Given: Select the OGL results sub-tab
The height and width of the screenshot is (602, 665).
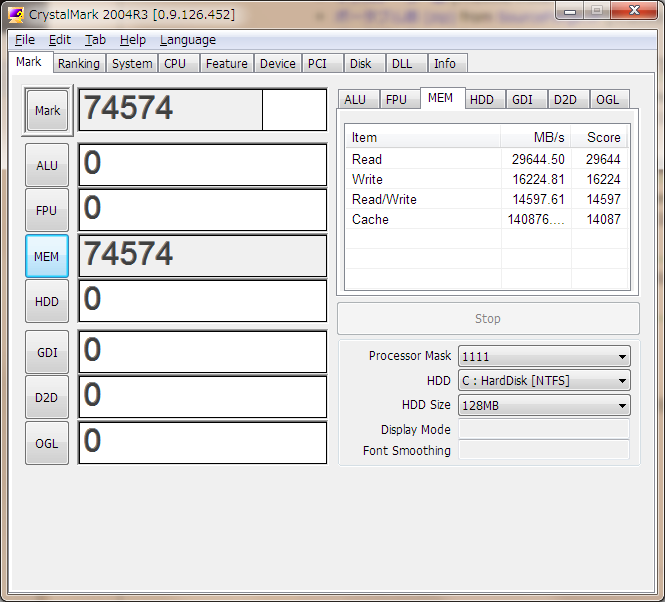Looking at the screenshot, I should (607, 99).
